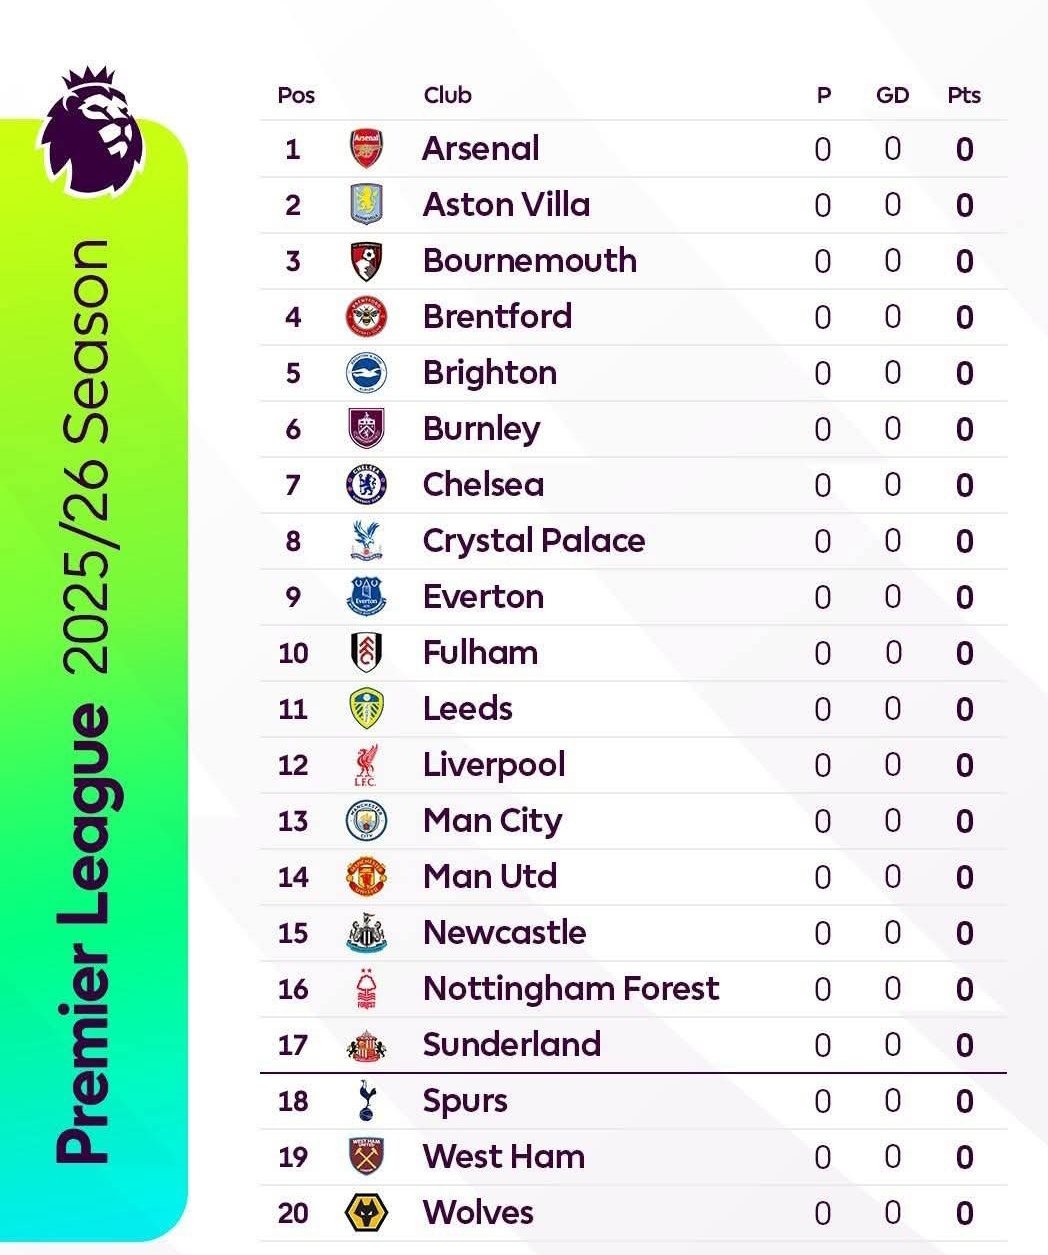Click the Arsenal club crest
1048x1255 pixels.
click(x=366, y=149)
